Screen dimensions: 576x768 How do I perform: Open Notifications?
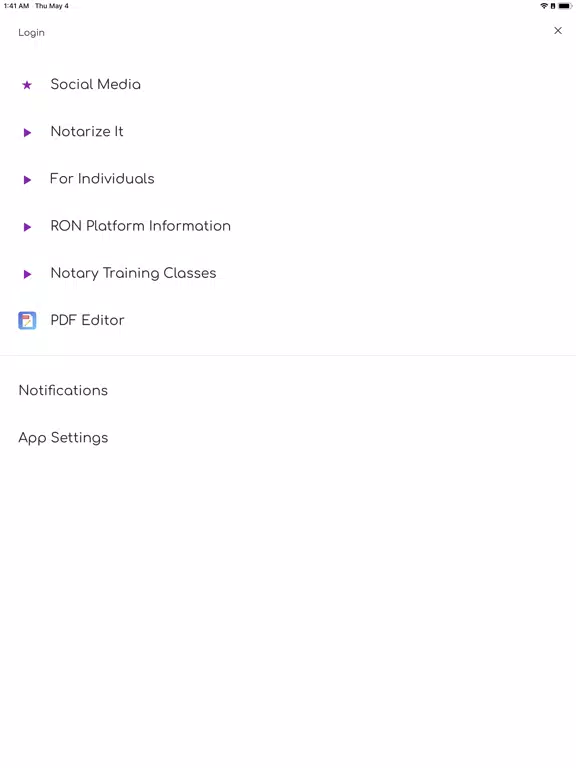pos(63,390)
